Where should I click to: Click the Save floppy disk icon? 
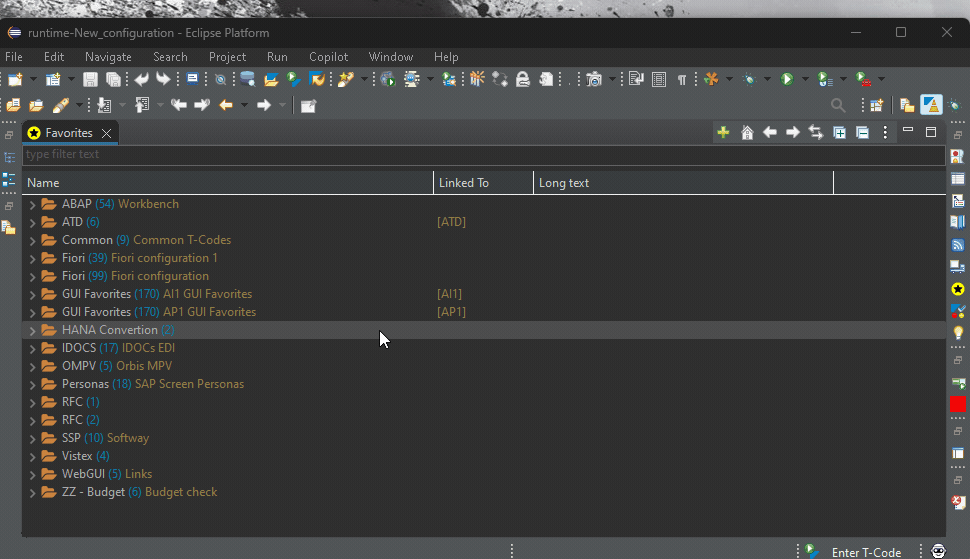(90, 79)
